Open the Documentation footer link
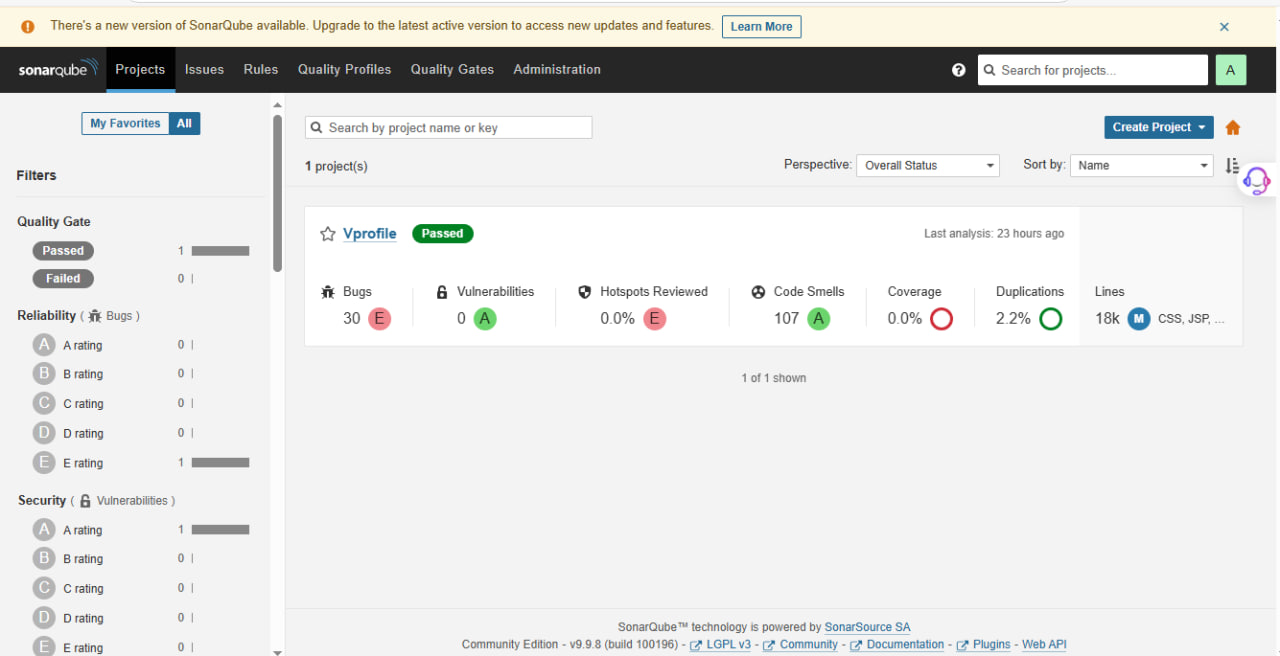1280x656 pixels. (897, 644)
